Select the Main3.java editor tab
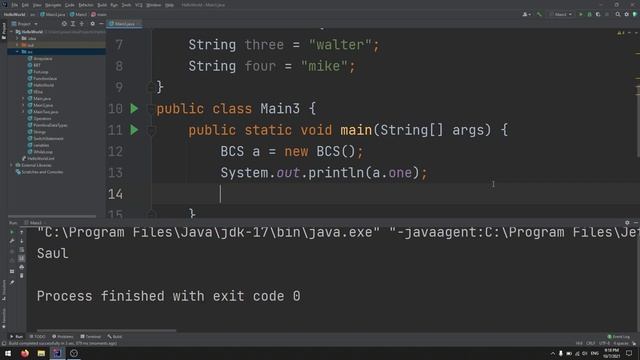 [x=124, y=24]
